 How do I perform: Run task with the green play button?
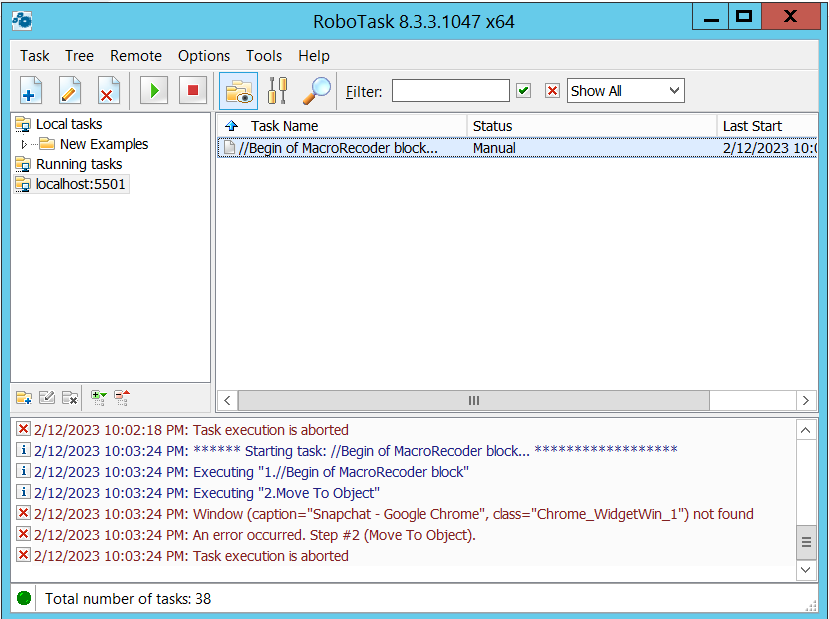click(x=154, y=91)
